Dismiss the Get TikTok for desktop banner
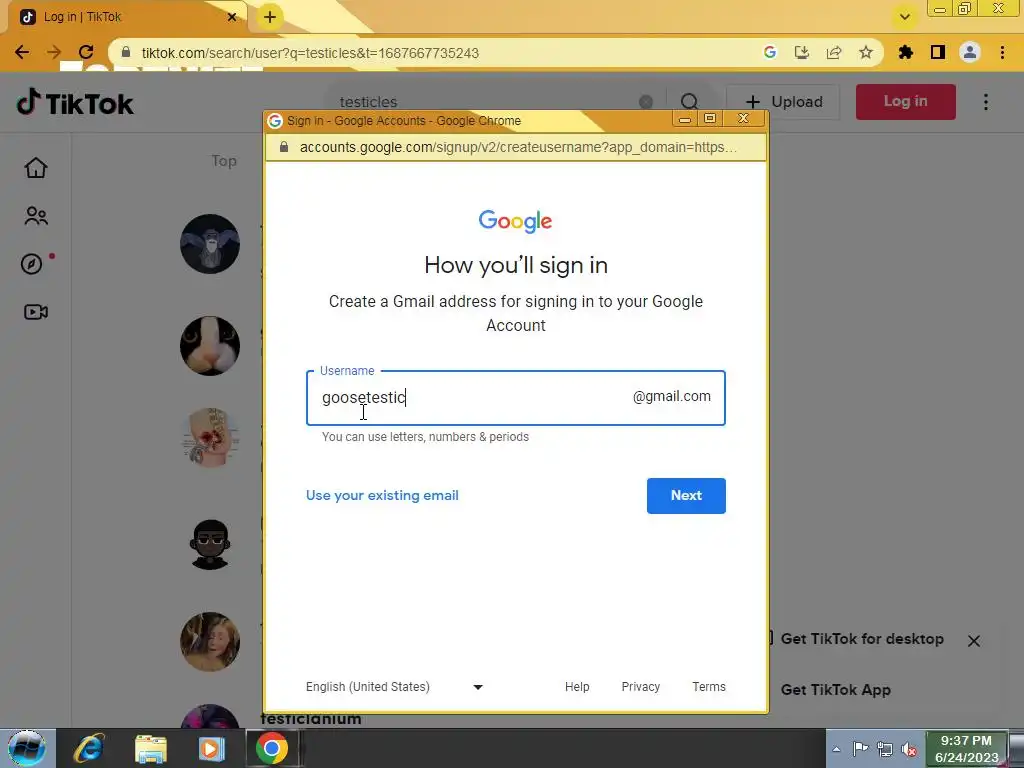Image resolution: width=1024 pixels, height=768 pixels. (974, 641)
